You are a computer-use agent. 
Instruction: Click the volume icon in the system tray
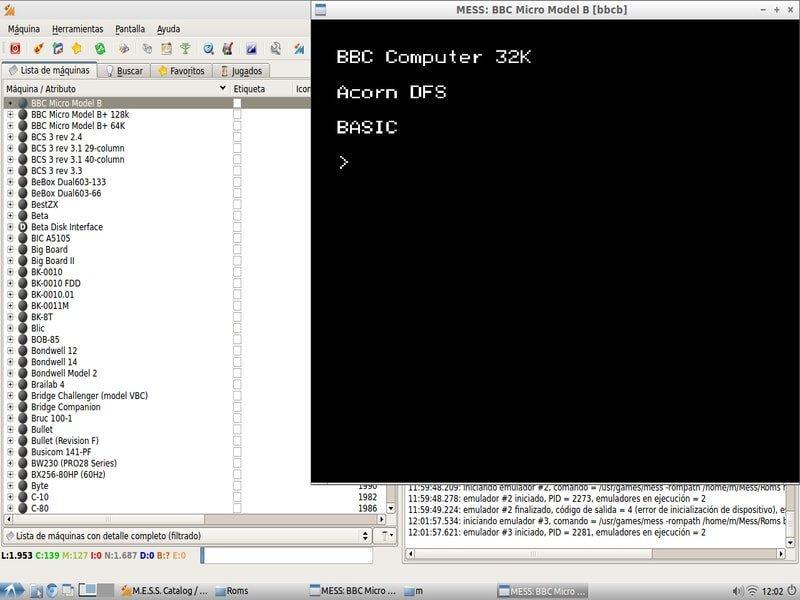pos(738,591)
